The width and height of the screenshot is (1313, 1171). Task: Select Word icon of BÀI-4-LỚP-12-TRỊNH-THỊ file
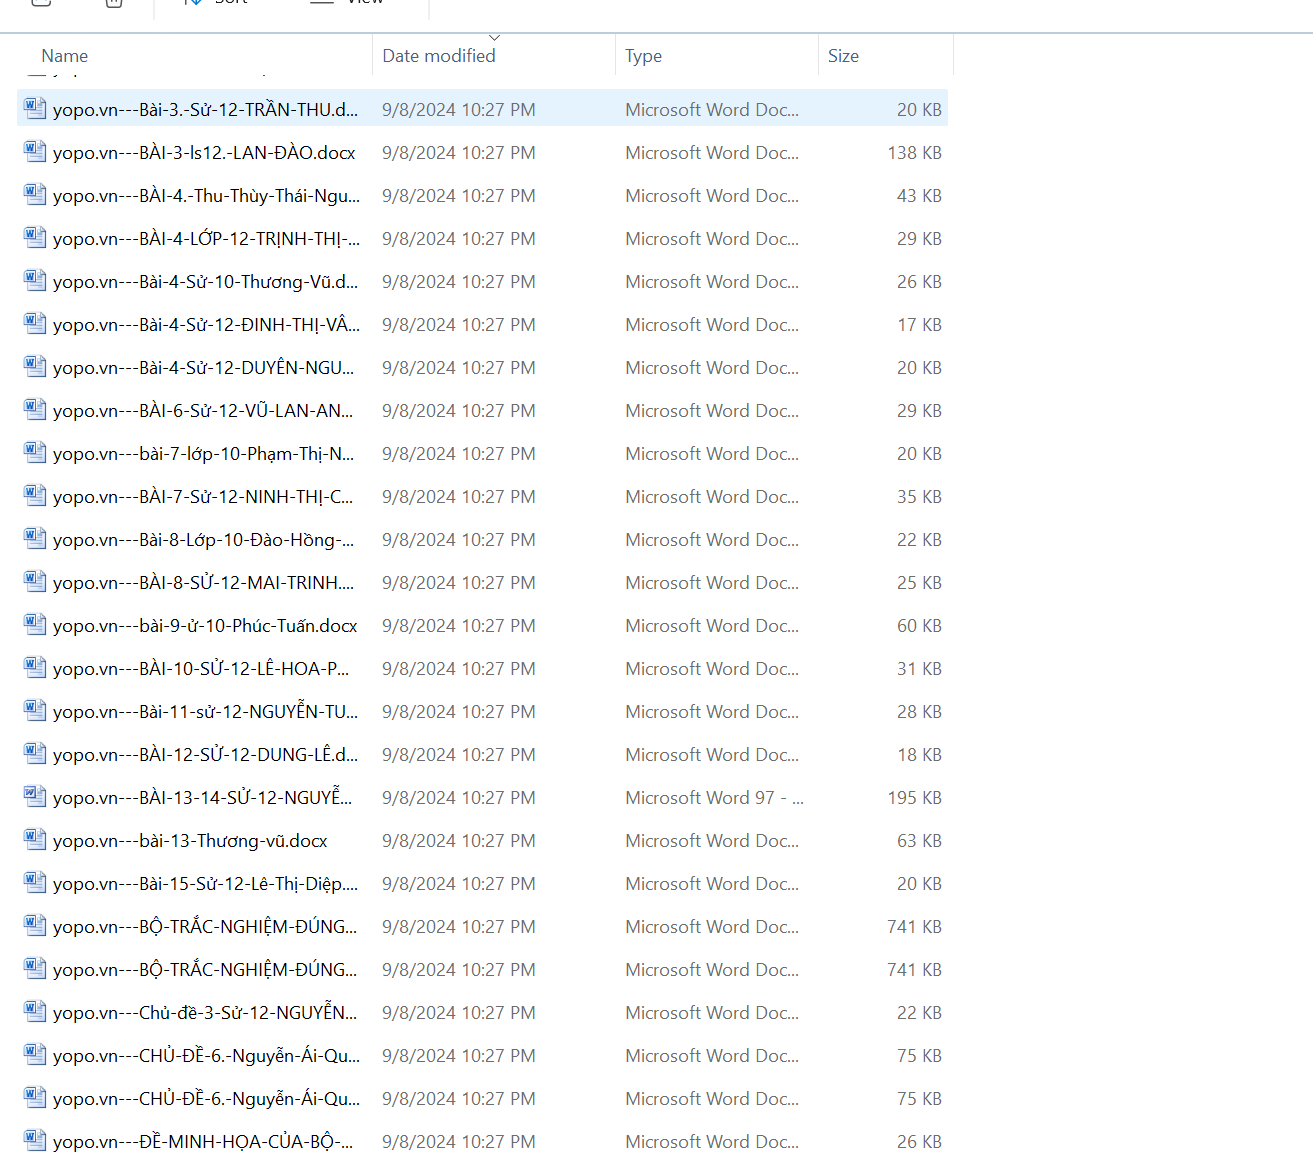pos(35,238)
